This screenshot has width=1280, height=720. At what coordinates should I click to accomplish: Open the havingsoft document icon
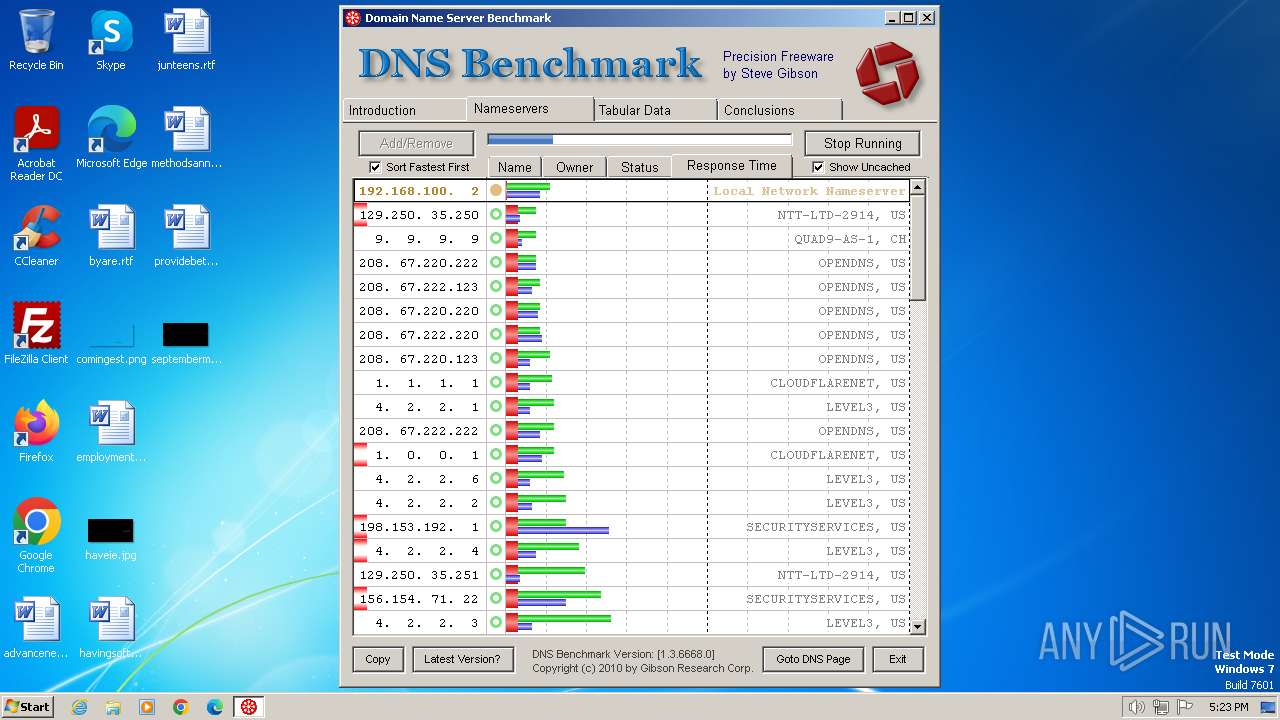coord(111,628)
